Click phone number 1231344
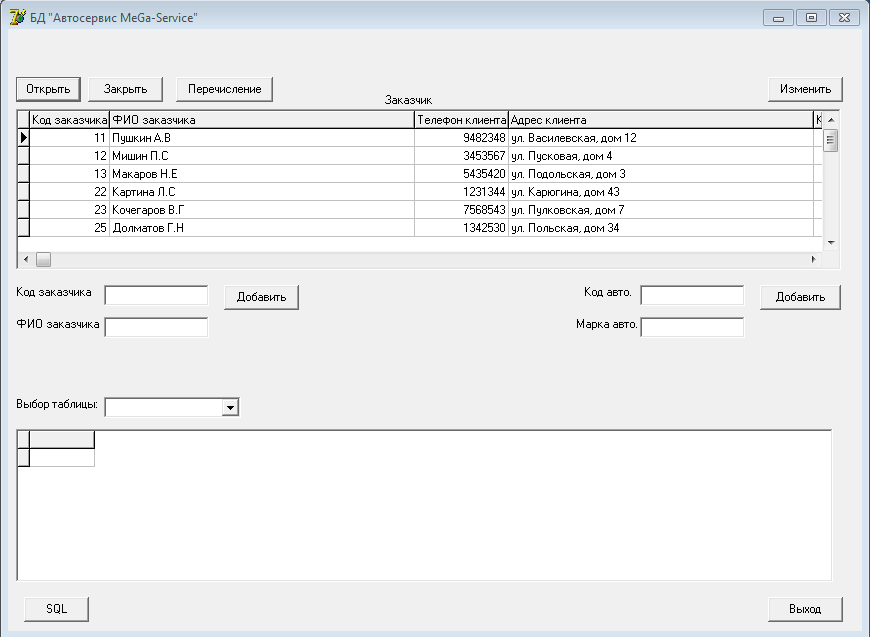870x637 pixels. pyautogui.click(x=461, y=192)
